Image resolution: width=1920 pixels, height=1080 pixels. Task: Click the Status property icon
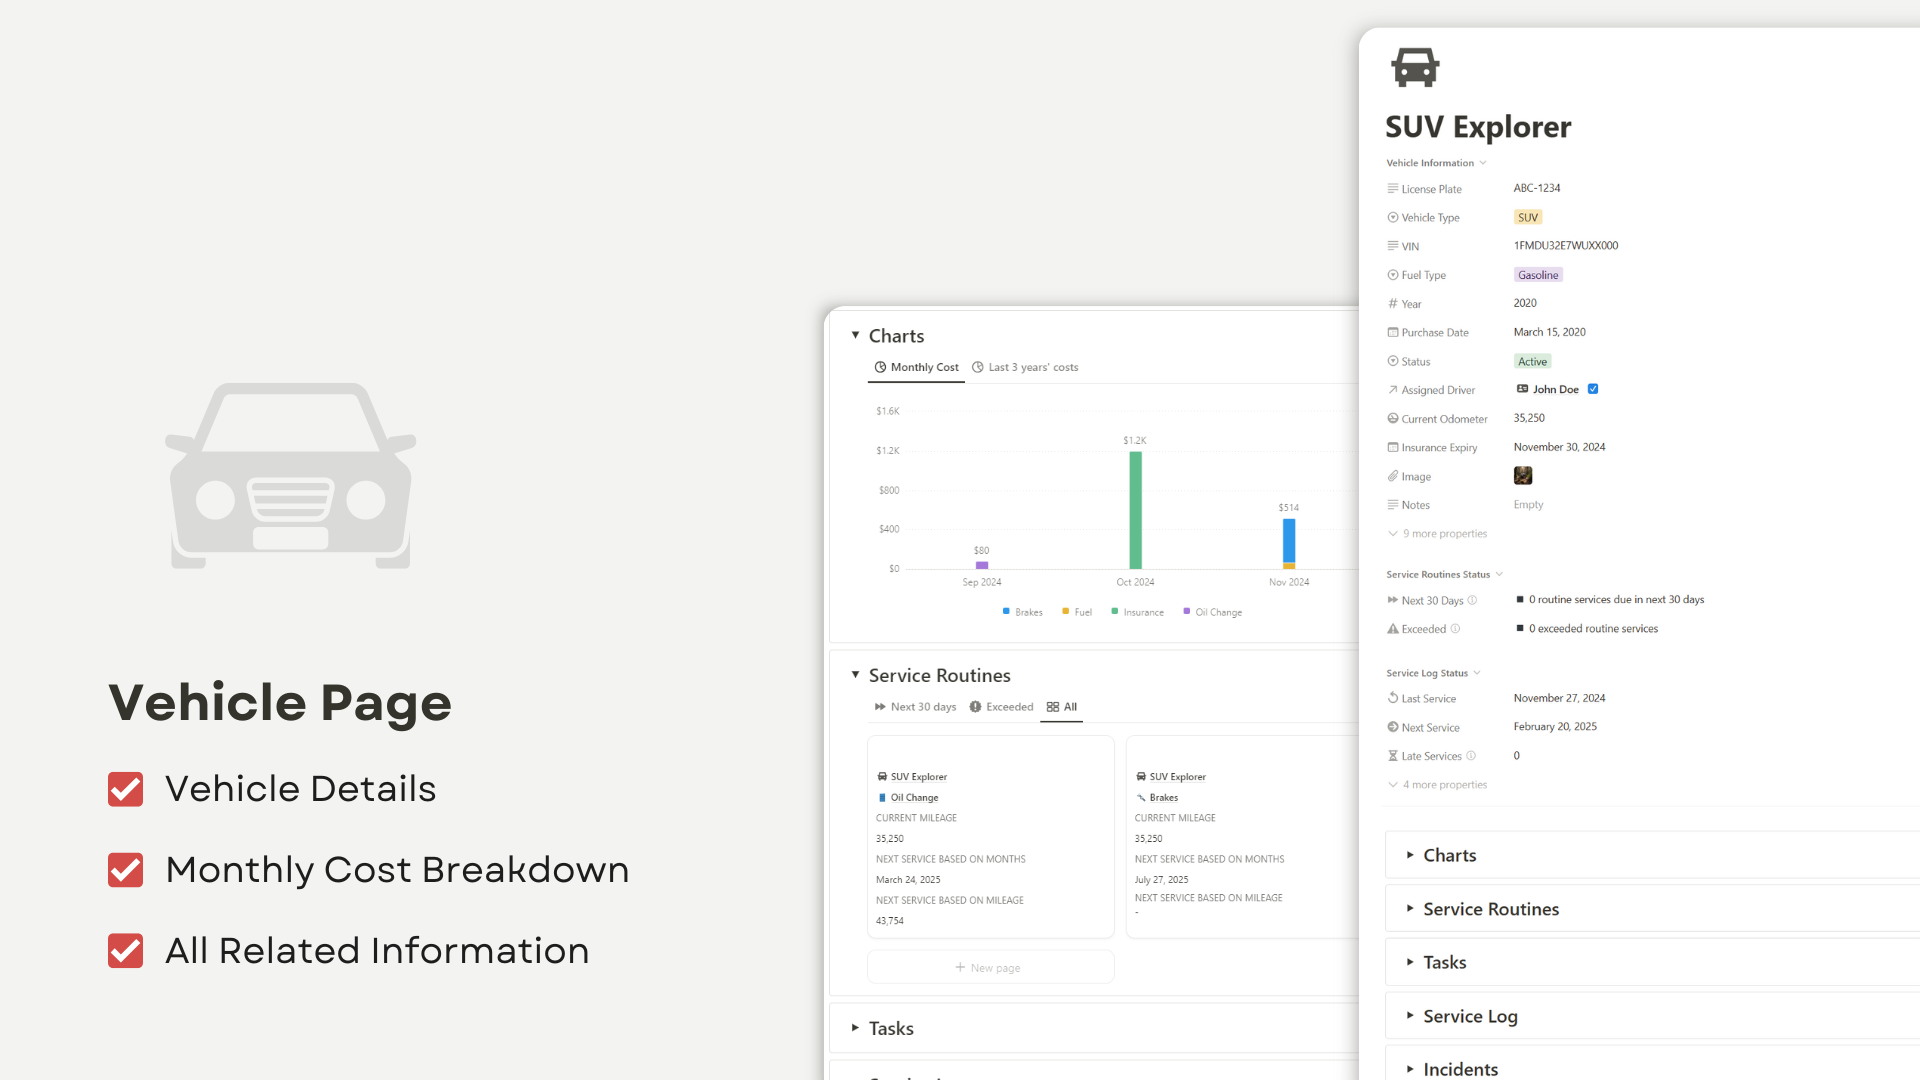point(1392,361)
